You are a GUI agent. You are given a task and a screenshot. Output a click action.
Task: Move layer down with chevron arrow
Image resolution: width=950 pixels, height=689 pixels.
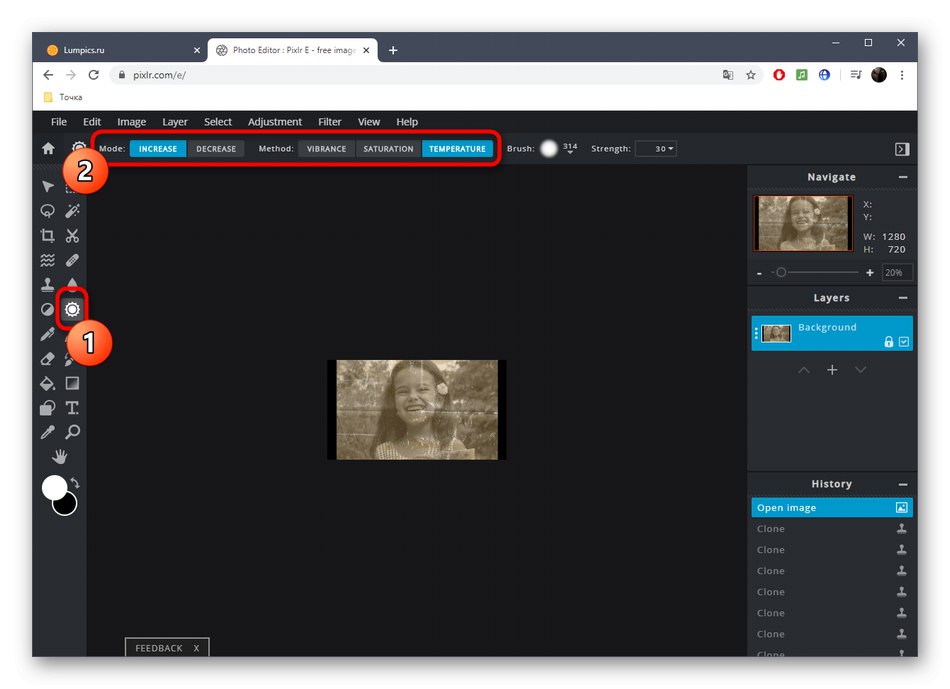[860, 370]
